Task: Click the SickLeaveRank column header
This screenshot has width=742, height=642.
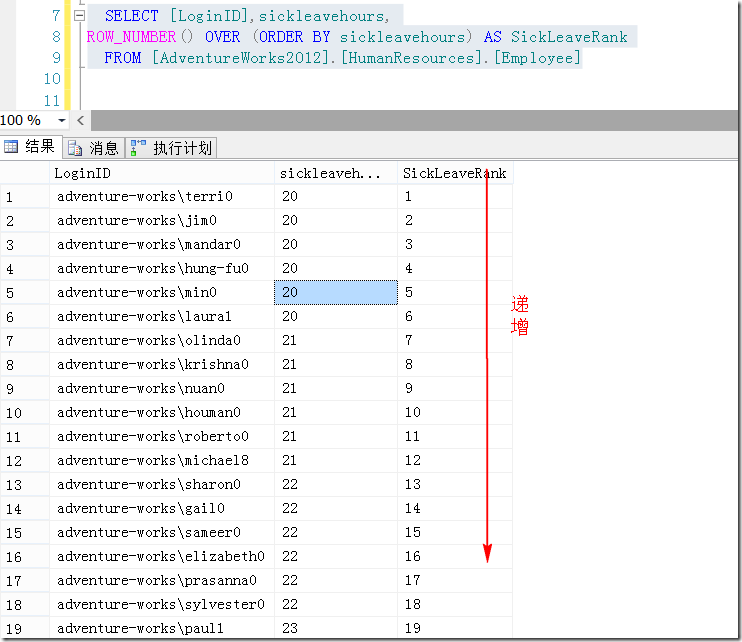Action: pyautogui.click(x=455, y=173)
